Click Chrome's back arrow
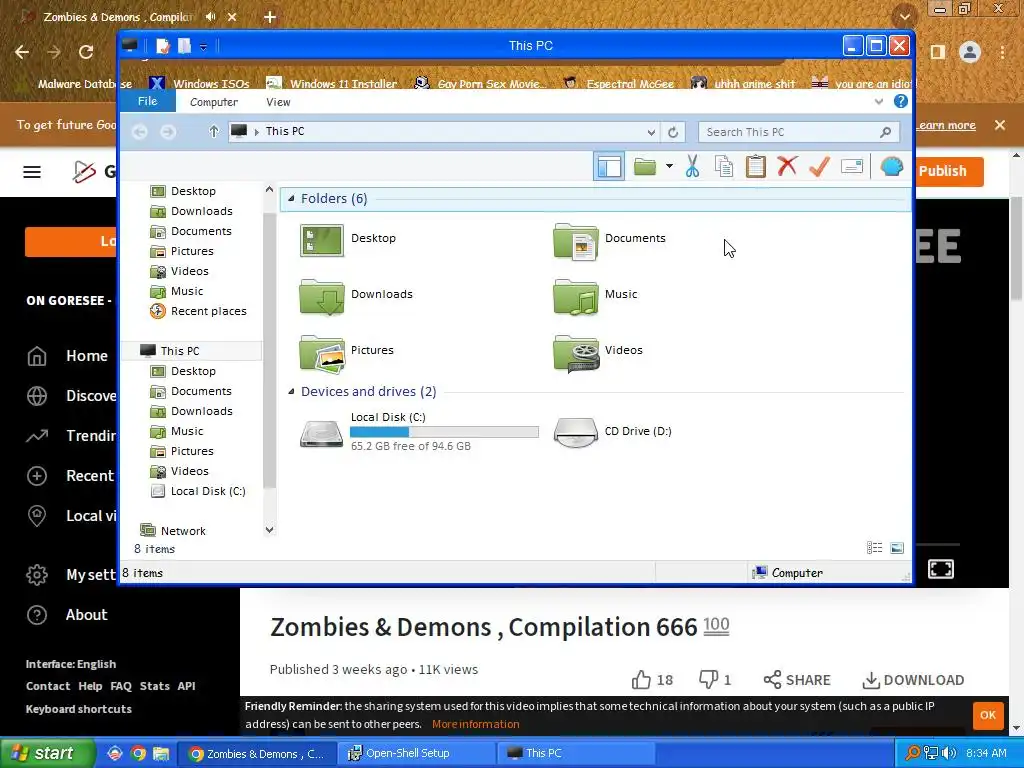 (x=22, y=52)
